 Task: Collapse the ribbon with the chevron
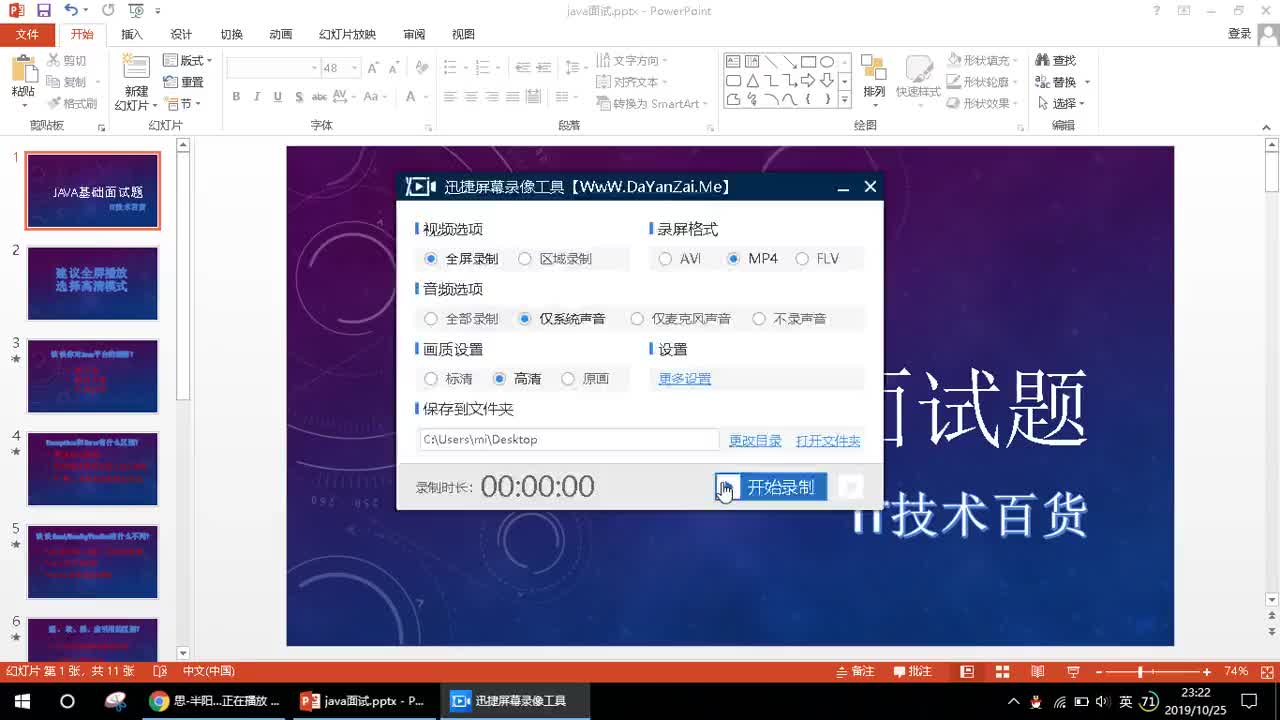pyautogui.click(x=1268, y=127)
